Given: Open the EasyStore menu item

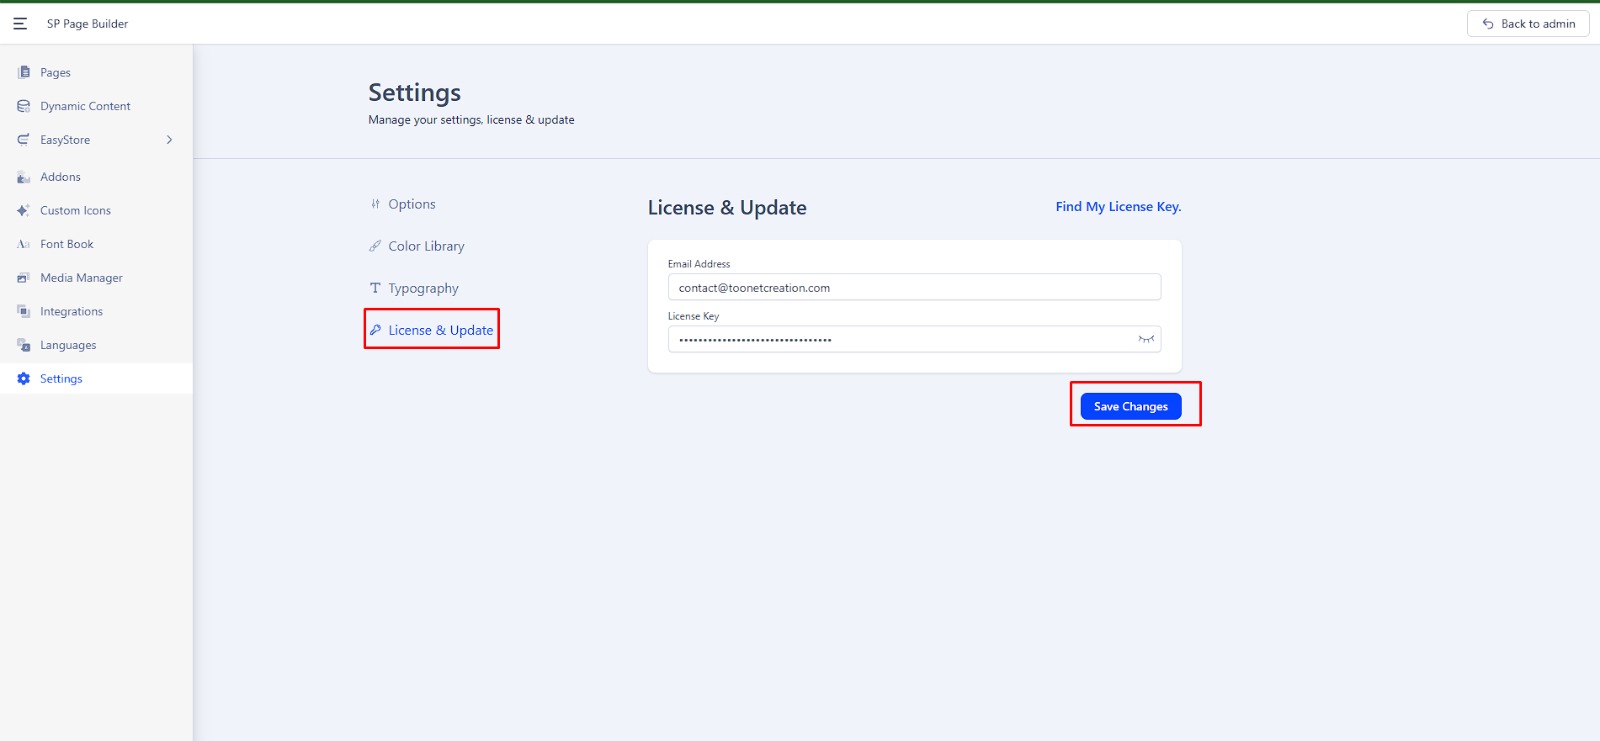Looking at the screenshot, I should [x=65, y=140].
